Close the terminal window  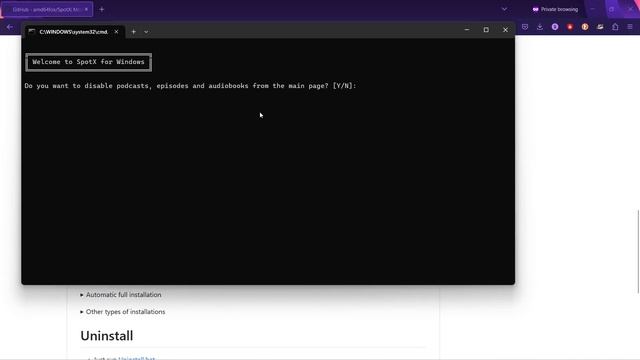coord(505,30)
